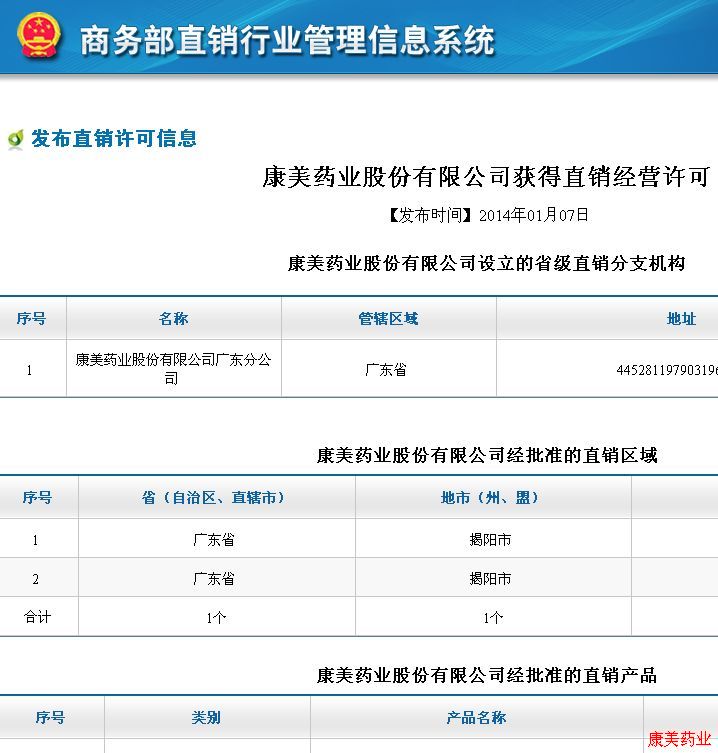Click the section heading 发布直销许可信息
The image size is (718, 753).
pos(114,138)
